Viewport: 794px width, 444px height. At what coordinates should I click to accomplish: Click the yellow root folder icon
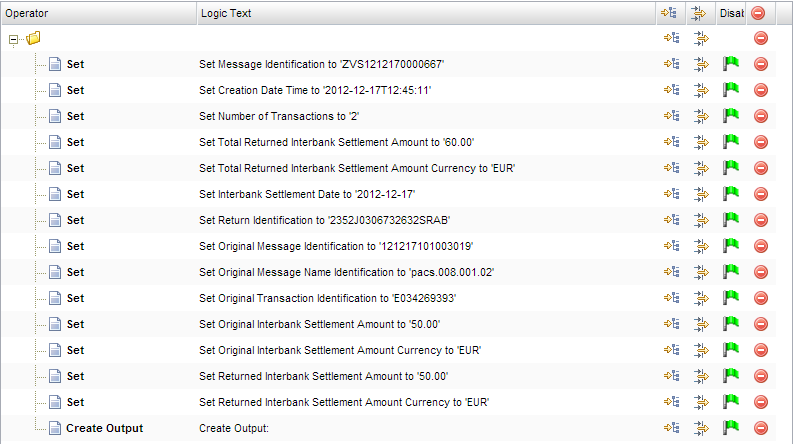pos(33,39)
